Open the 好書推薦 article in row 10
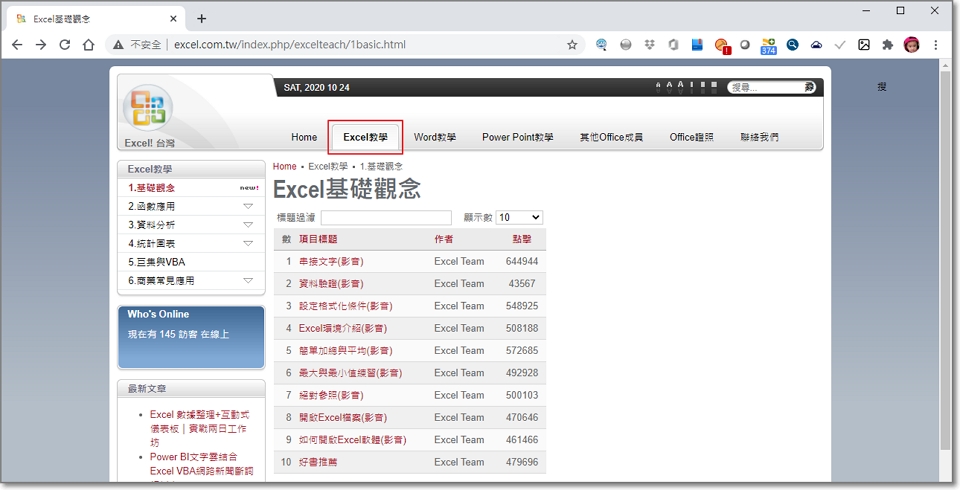 (x=318, y=462)
